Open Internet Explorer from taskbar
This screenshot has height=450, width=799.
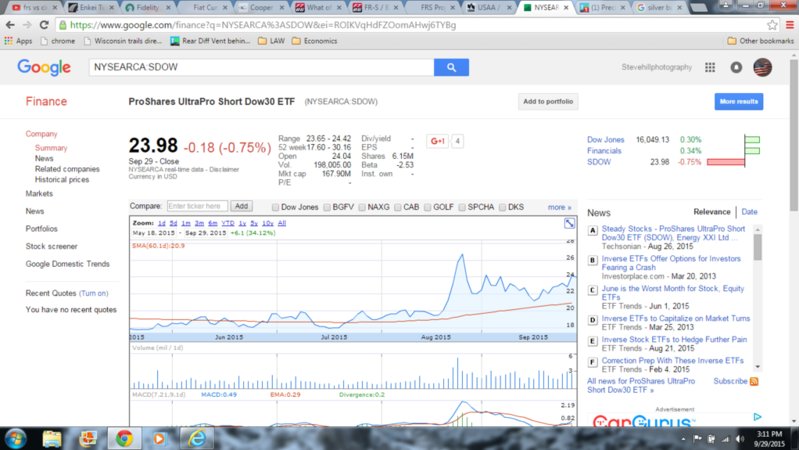197,438
